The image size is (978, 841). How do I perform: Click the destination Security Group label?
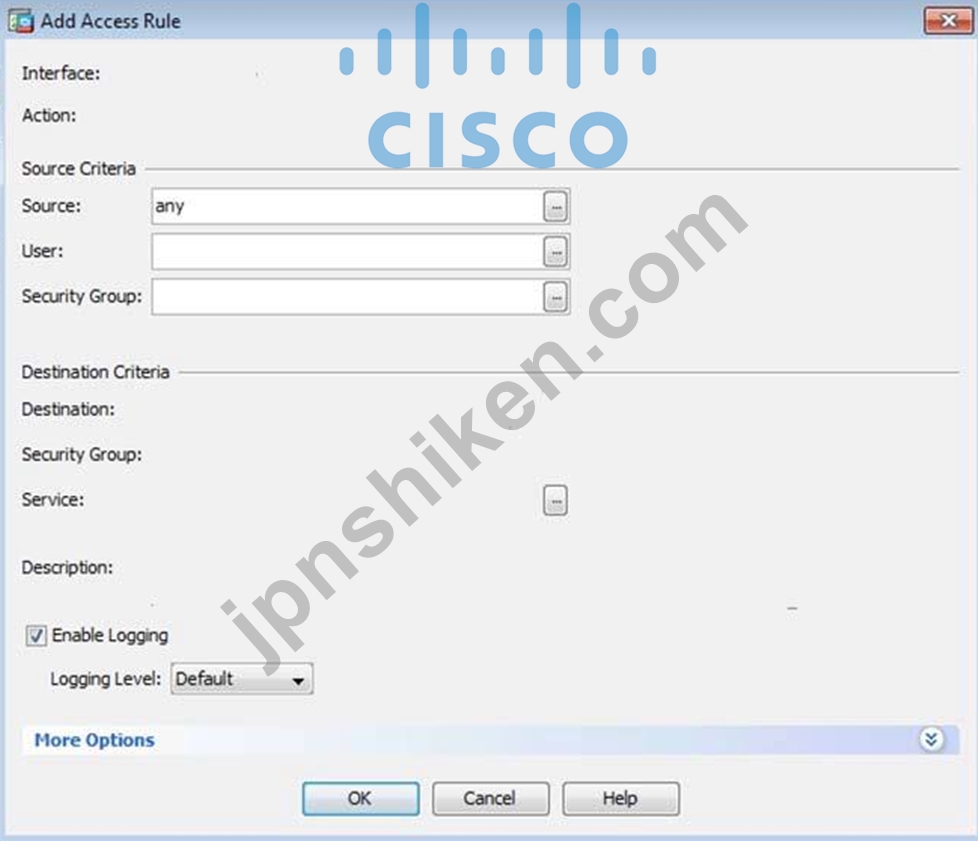tap(82, 454)
